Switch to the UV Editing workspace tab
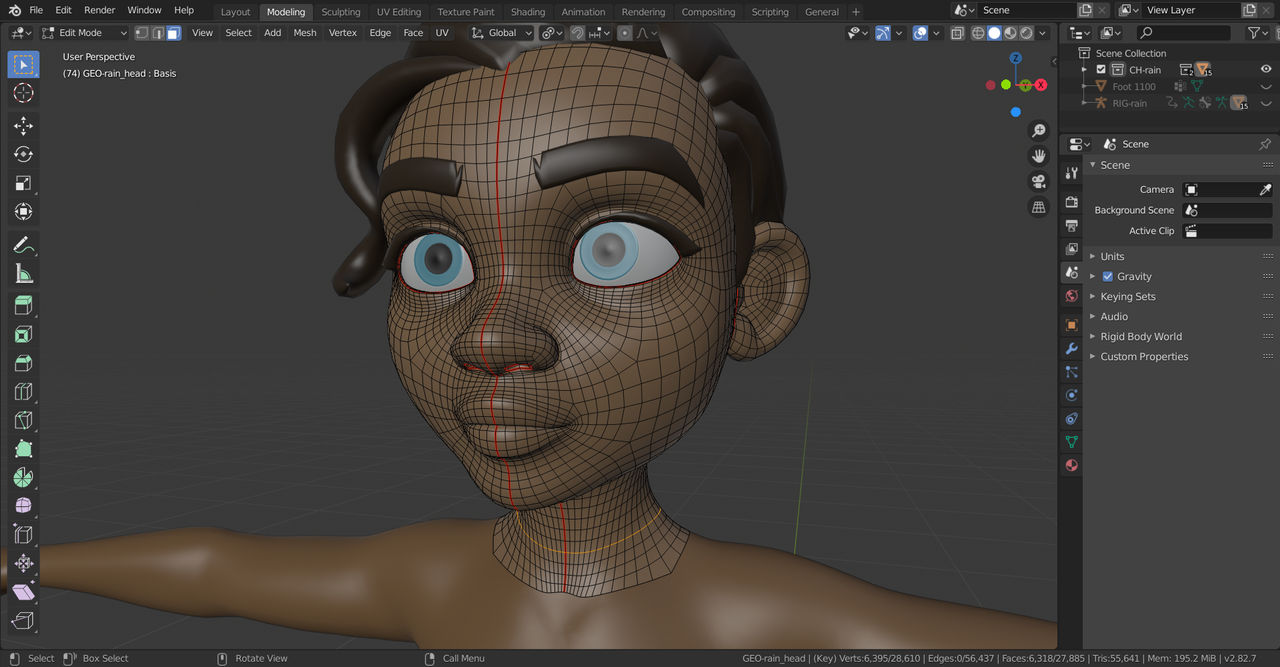Image resolution: width=1280 pixels, height=667 pixels. pos(399,12)
